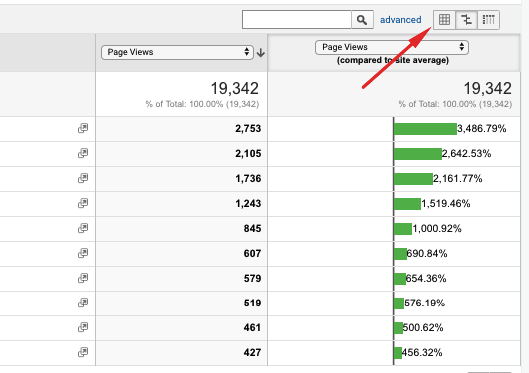Open page link icon in 579 row

tap(83, 278)
